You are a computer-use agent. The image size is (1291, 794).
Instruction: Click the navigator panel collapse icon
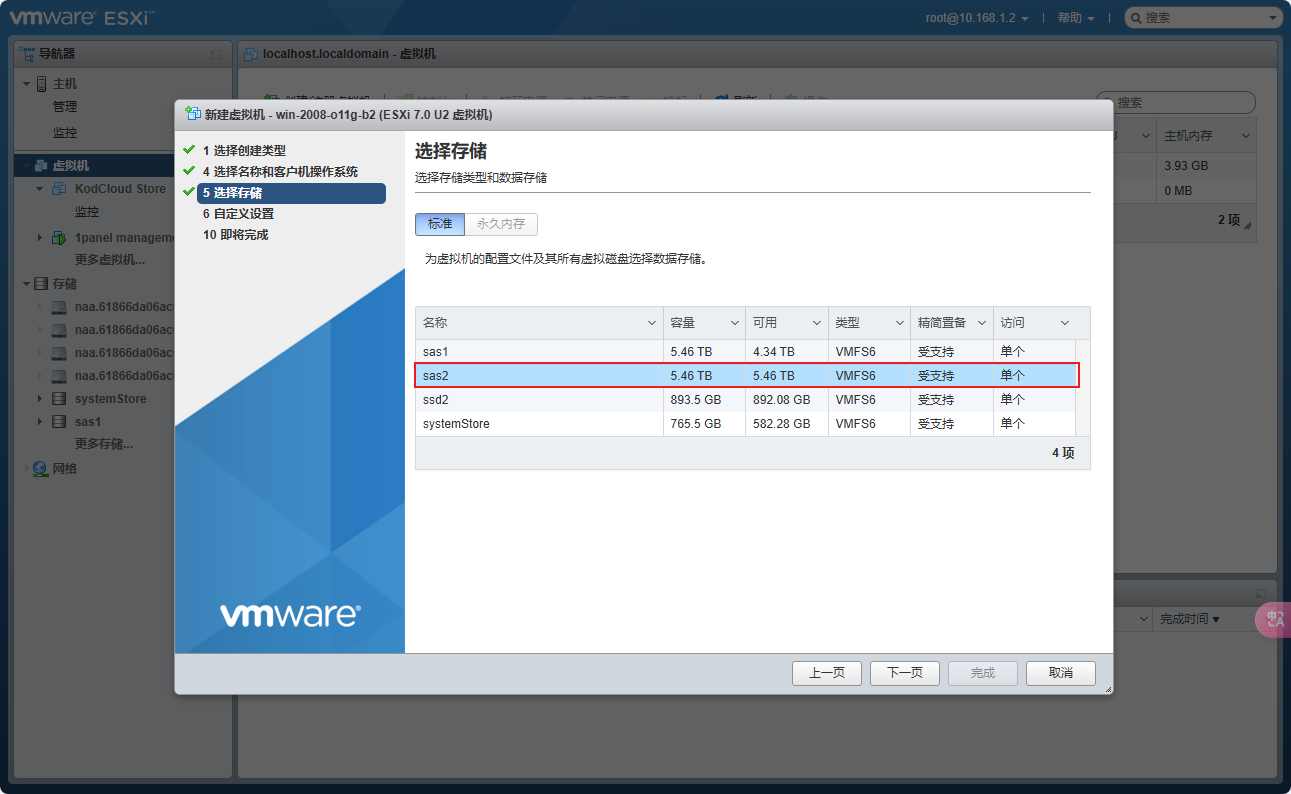[216, 54]
